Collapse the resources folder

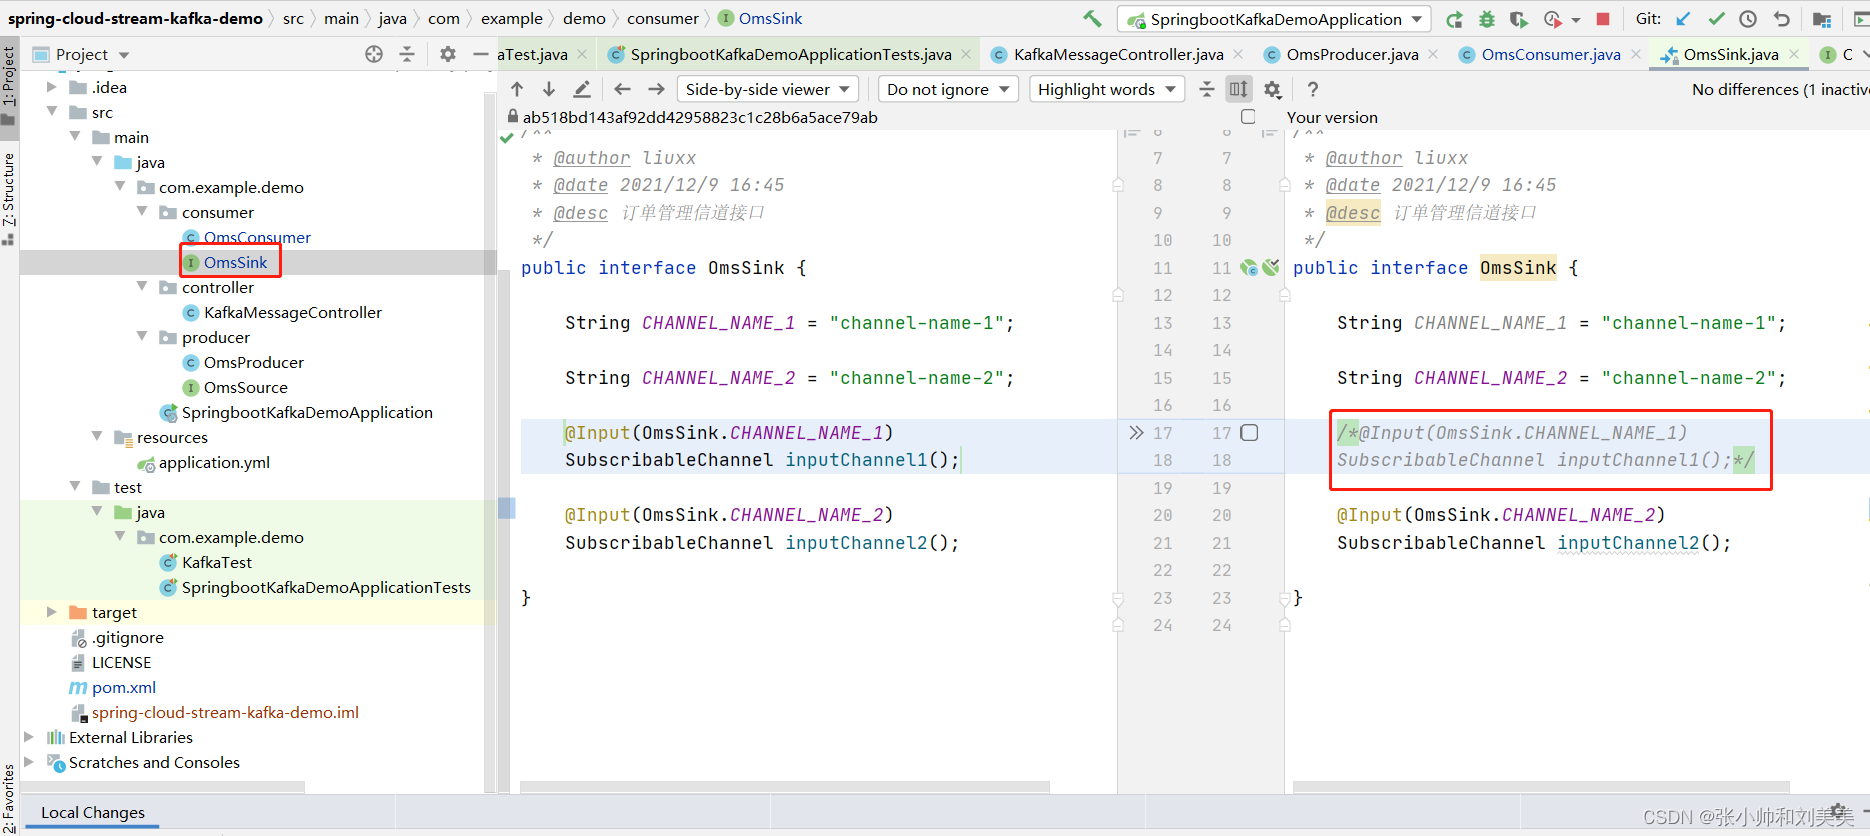(97, 437)
